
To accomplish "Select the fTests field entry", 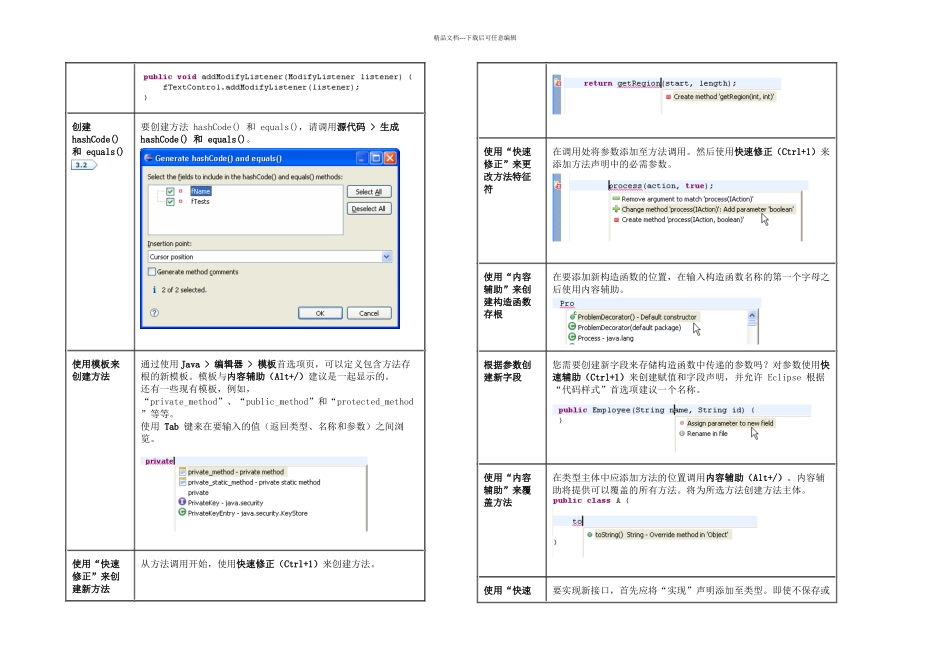I will [x=201, y=202].
